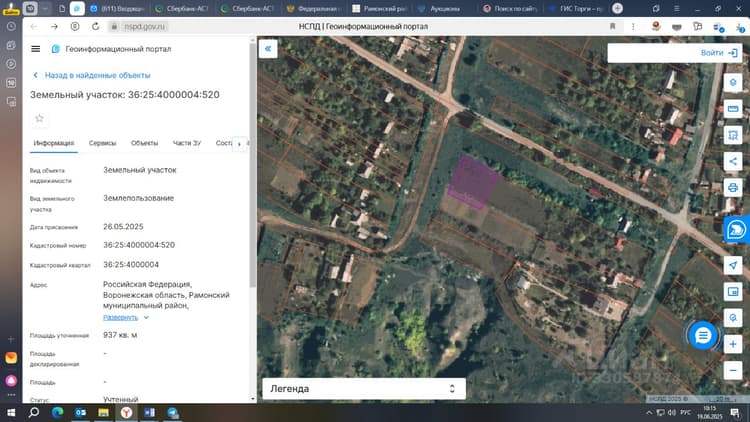
Task: Switch to the Информация tab
Action: point(54,143)
